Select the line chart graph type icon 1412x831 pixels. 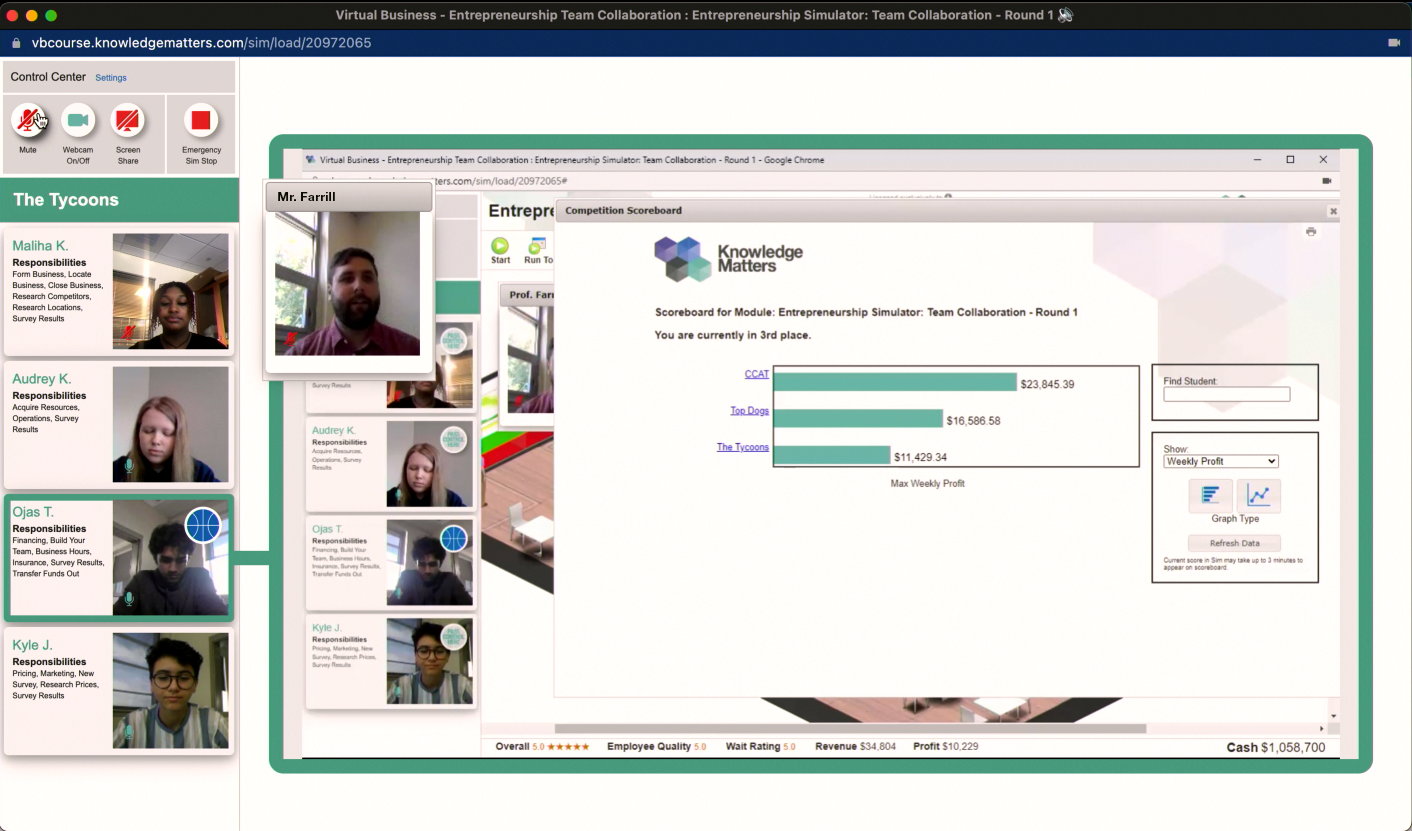tap(1258, 495)
